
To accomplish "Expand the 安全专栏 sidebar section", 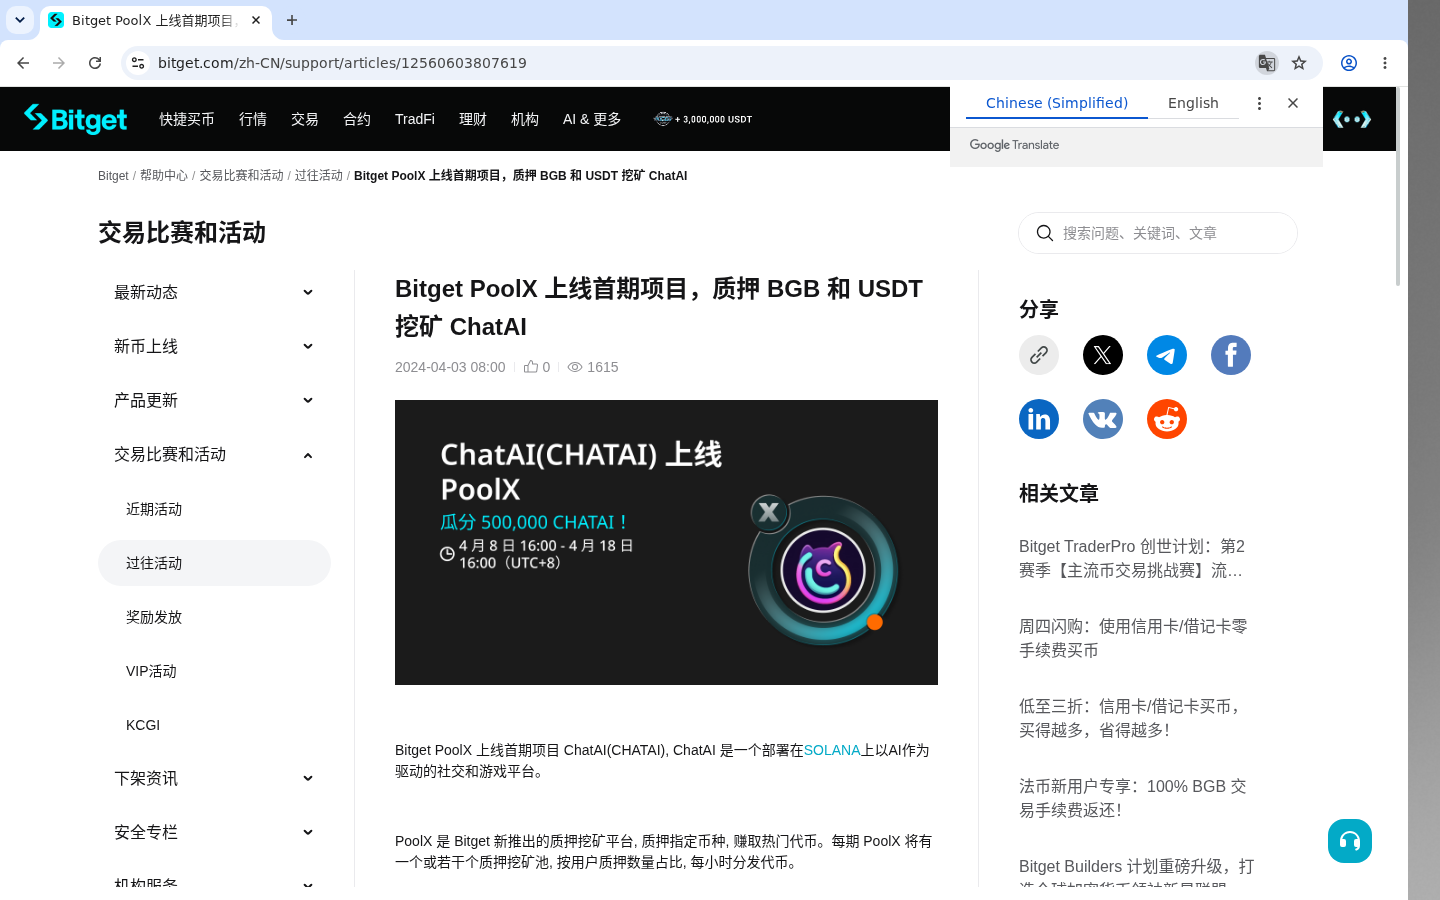I will pos(214,832).
